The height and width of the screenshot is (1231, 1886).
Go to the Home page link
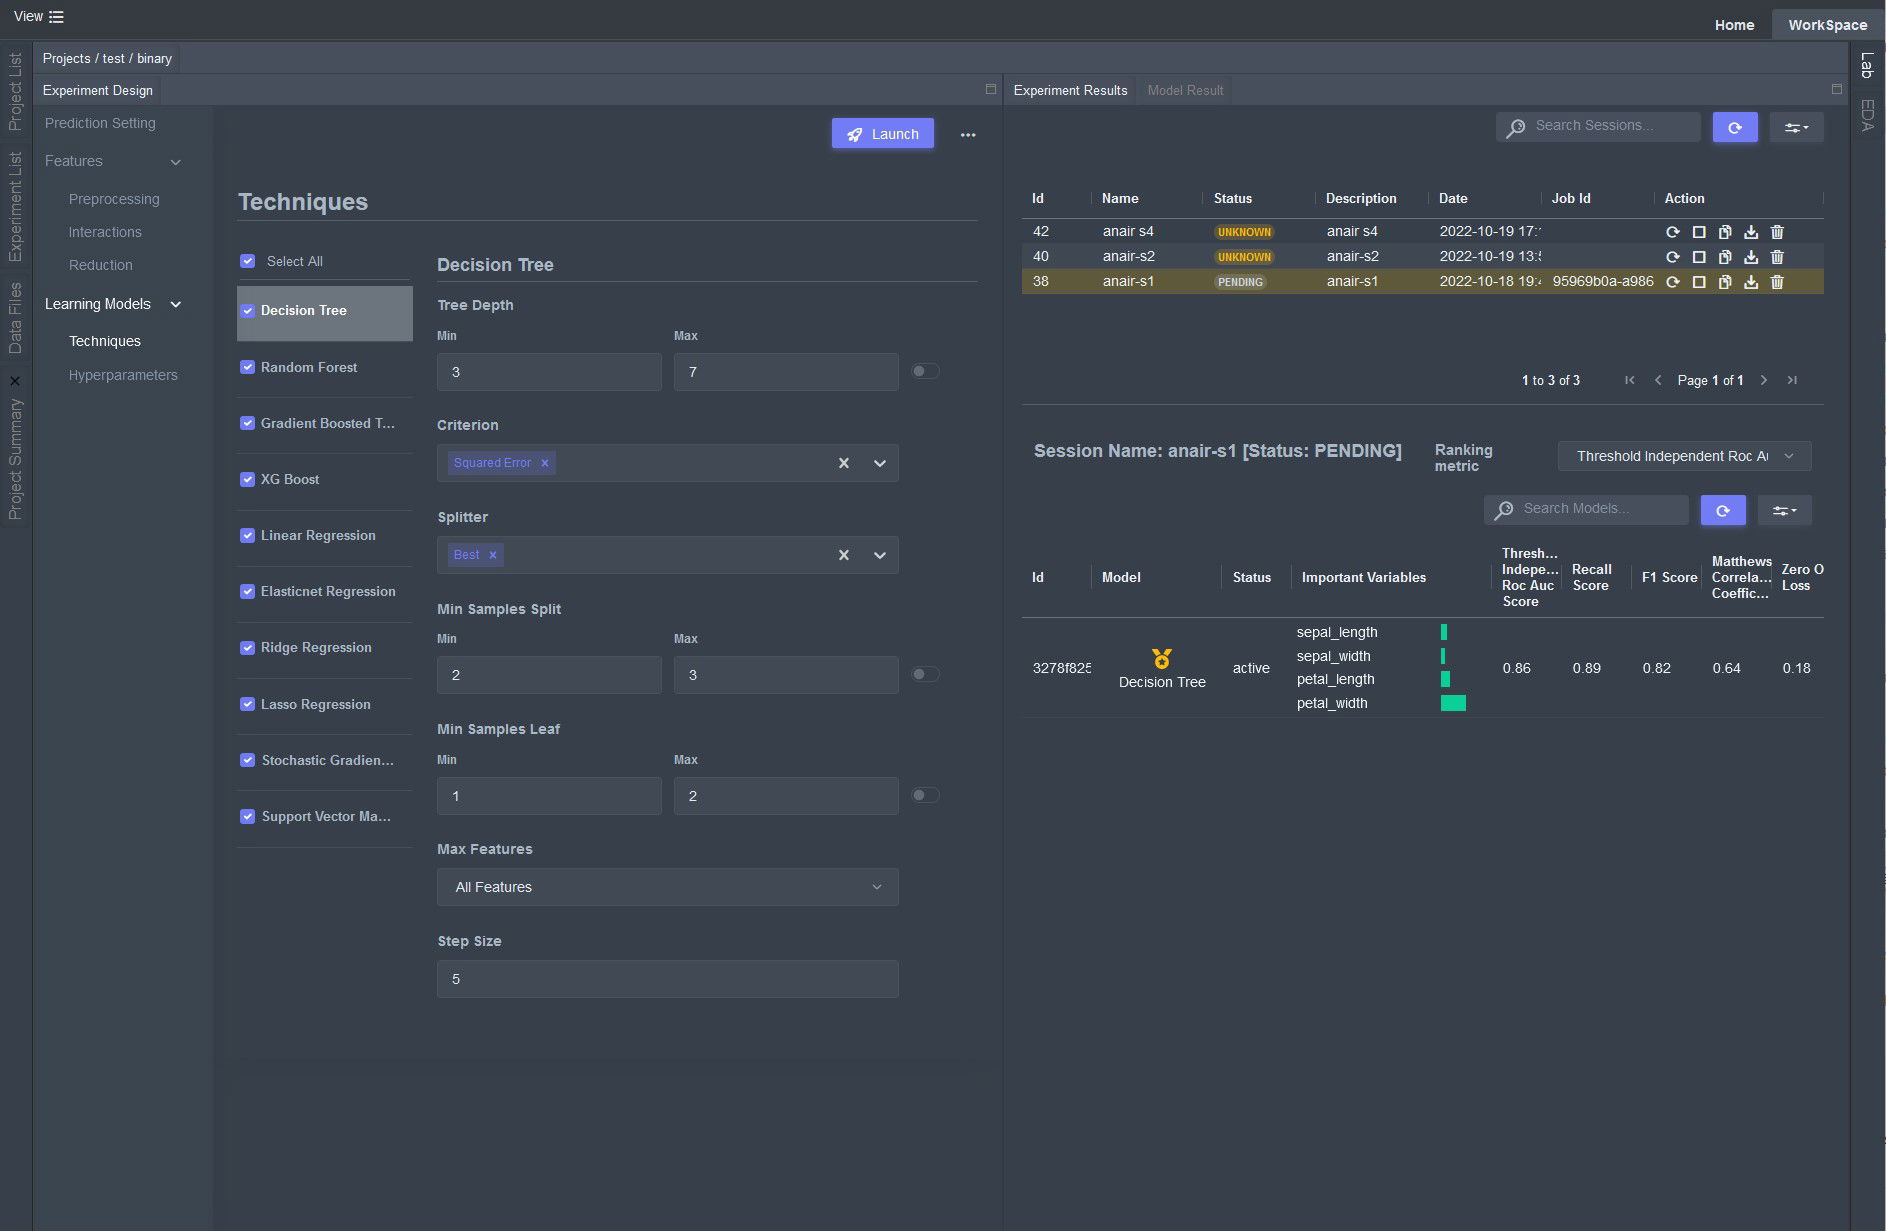[1734, 25]
